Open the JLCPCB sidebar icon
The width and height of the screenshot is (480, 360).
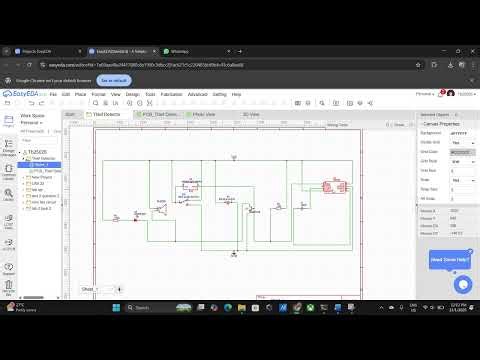pos(8,244)
